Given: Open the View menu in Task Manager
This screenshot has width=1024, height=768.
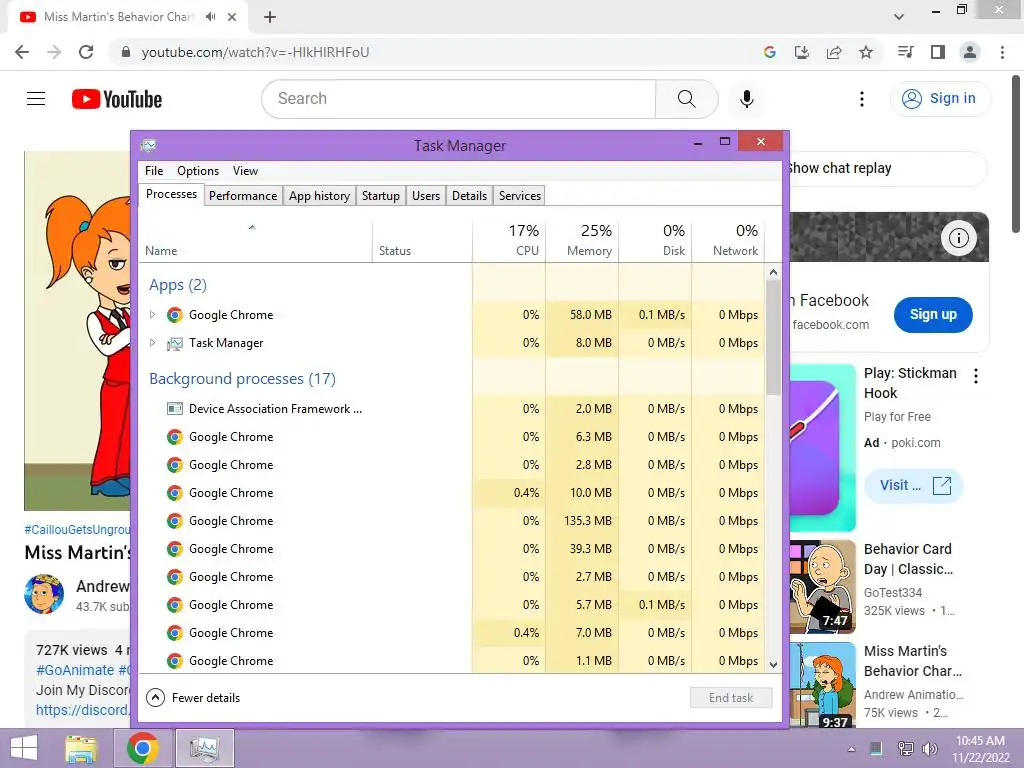Looking at the screenshot, I should [x=246, y=171].
